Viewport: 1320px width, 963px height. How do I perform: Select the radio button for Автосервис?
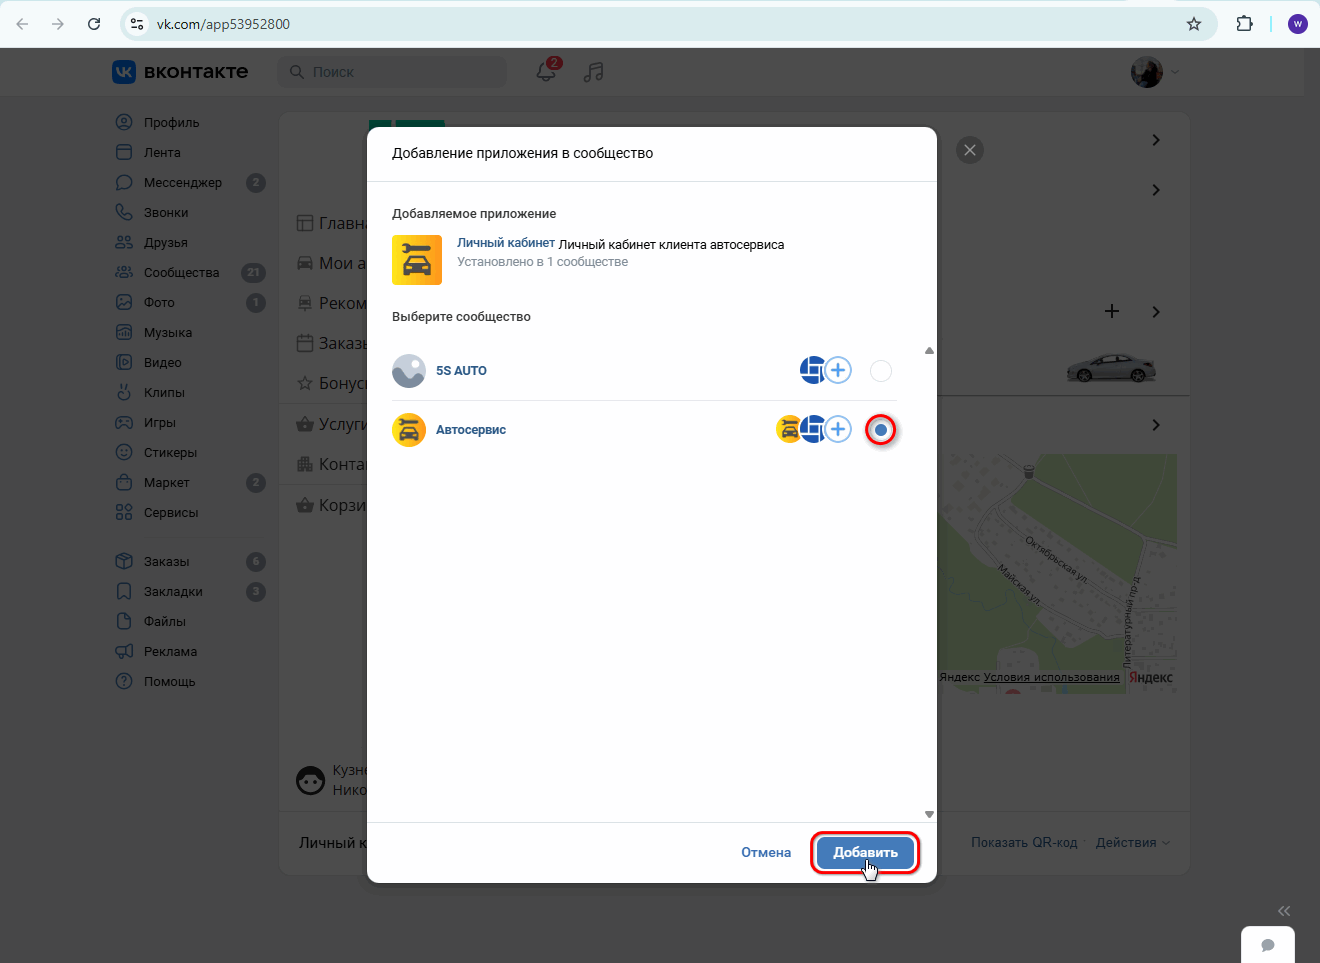click(880, 429)
